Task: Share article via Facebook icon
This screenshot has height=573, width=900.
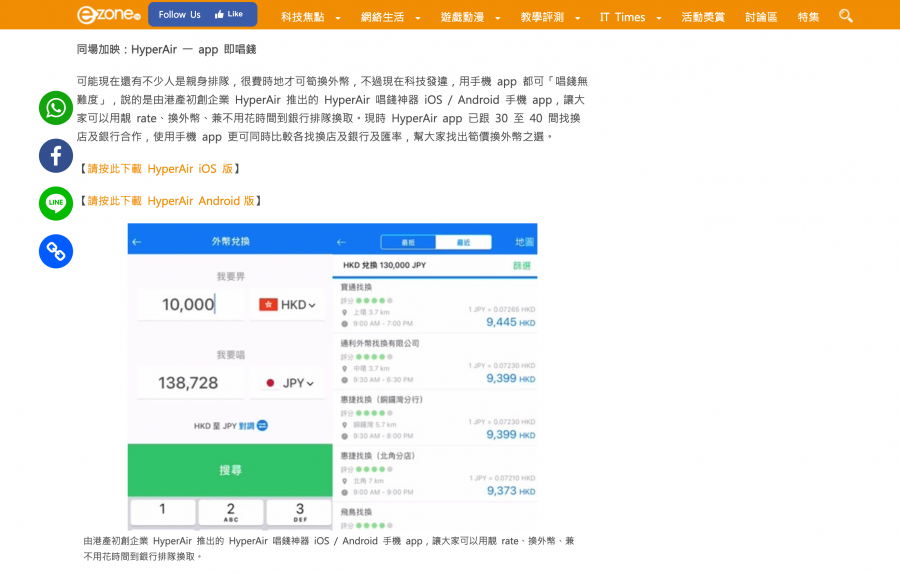Action: 56,156
